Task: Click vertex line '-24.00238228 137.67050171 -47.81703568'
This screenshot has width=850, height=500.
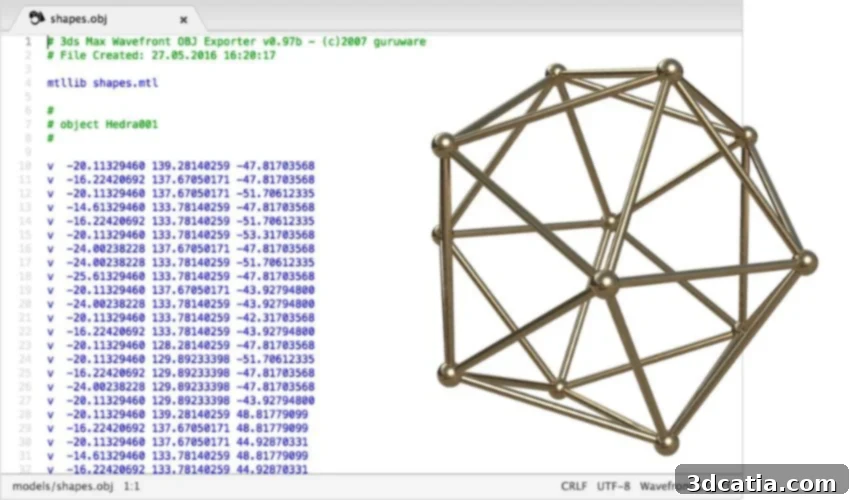Action: (181, 248)
